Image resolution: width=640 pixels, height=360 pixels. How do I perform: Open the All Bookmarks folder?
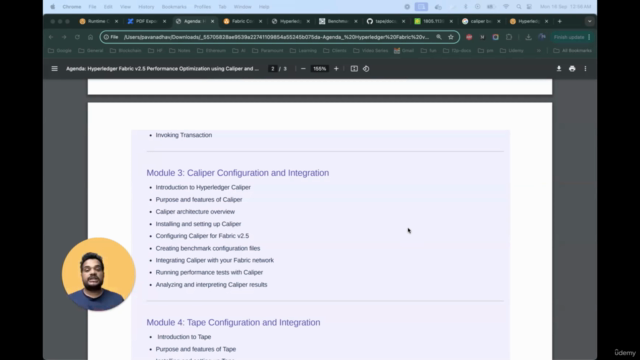point(572,51)
